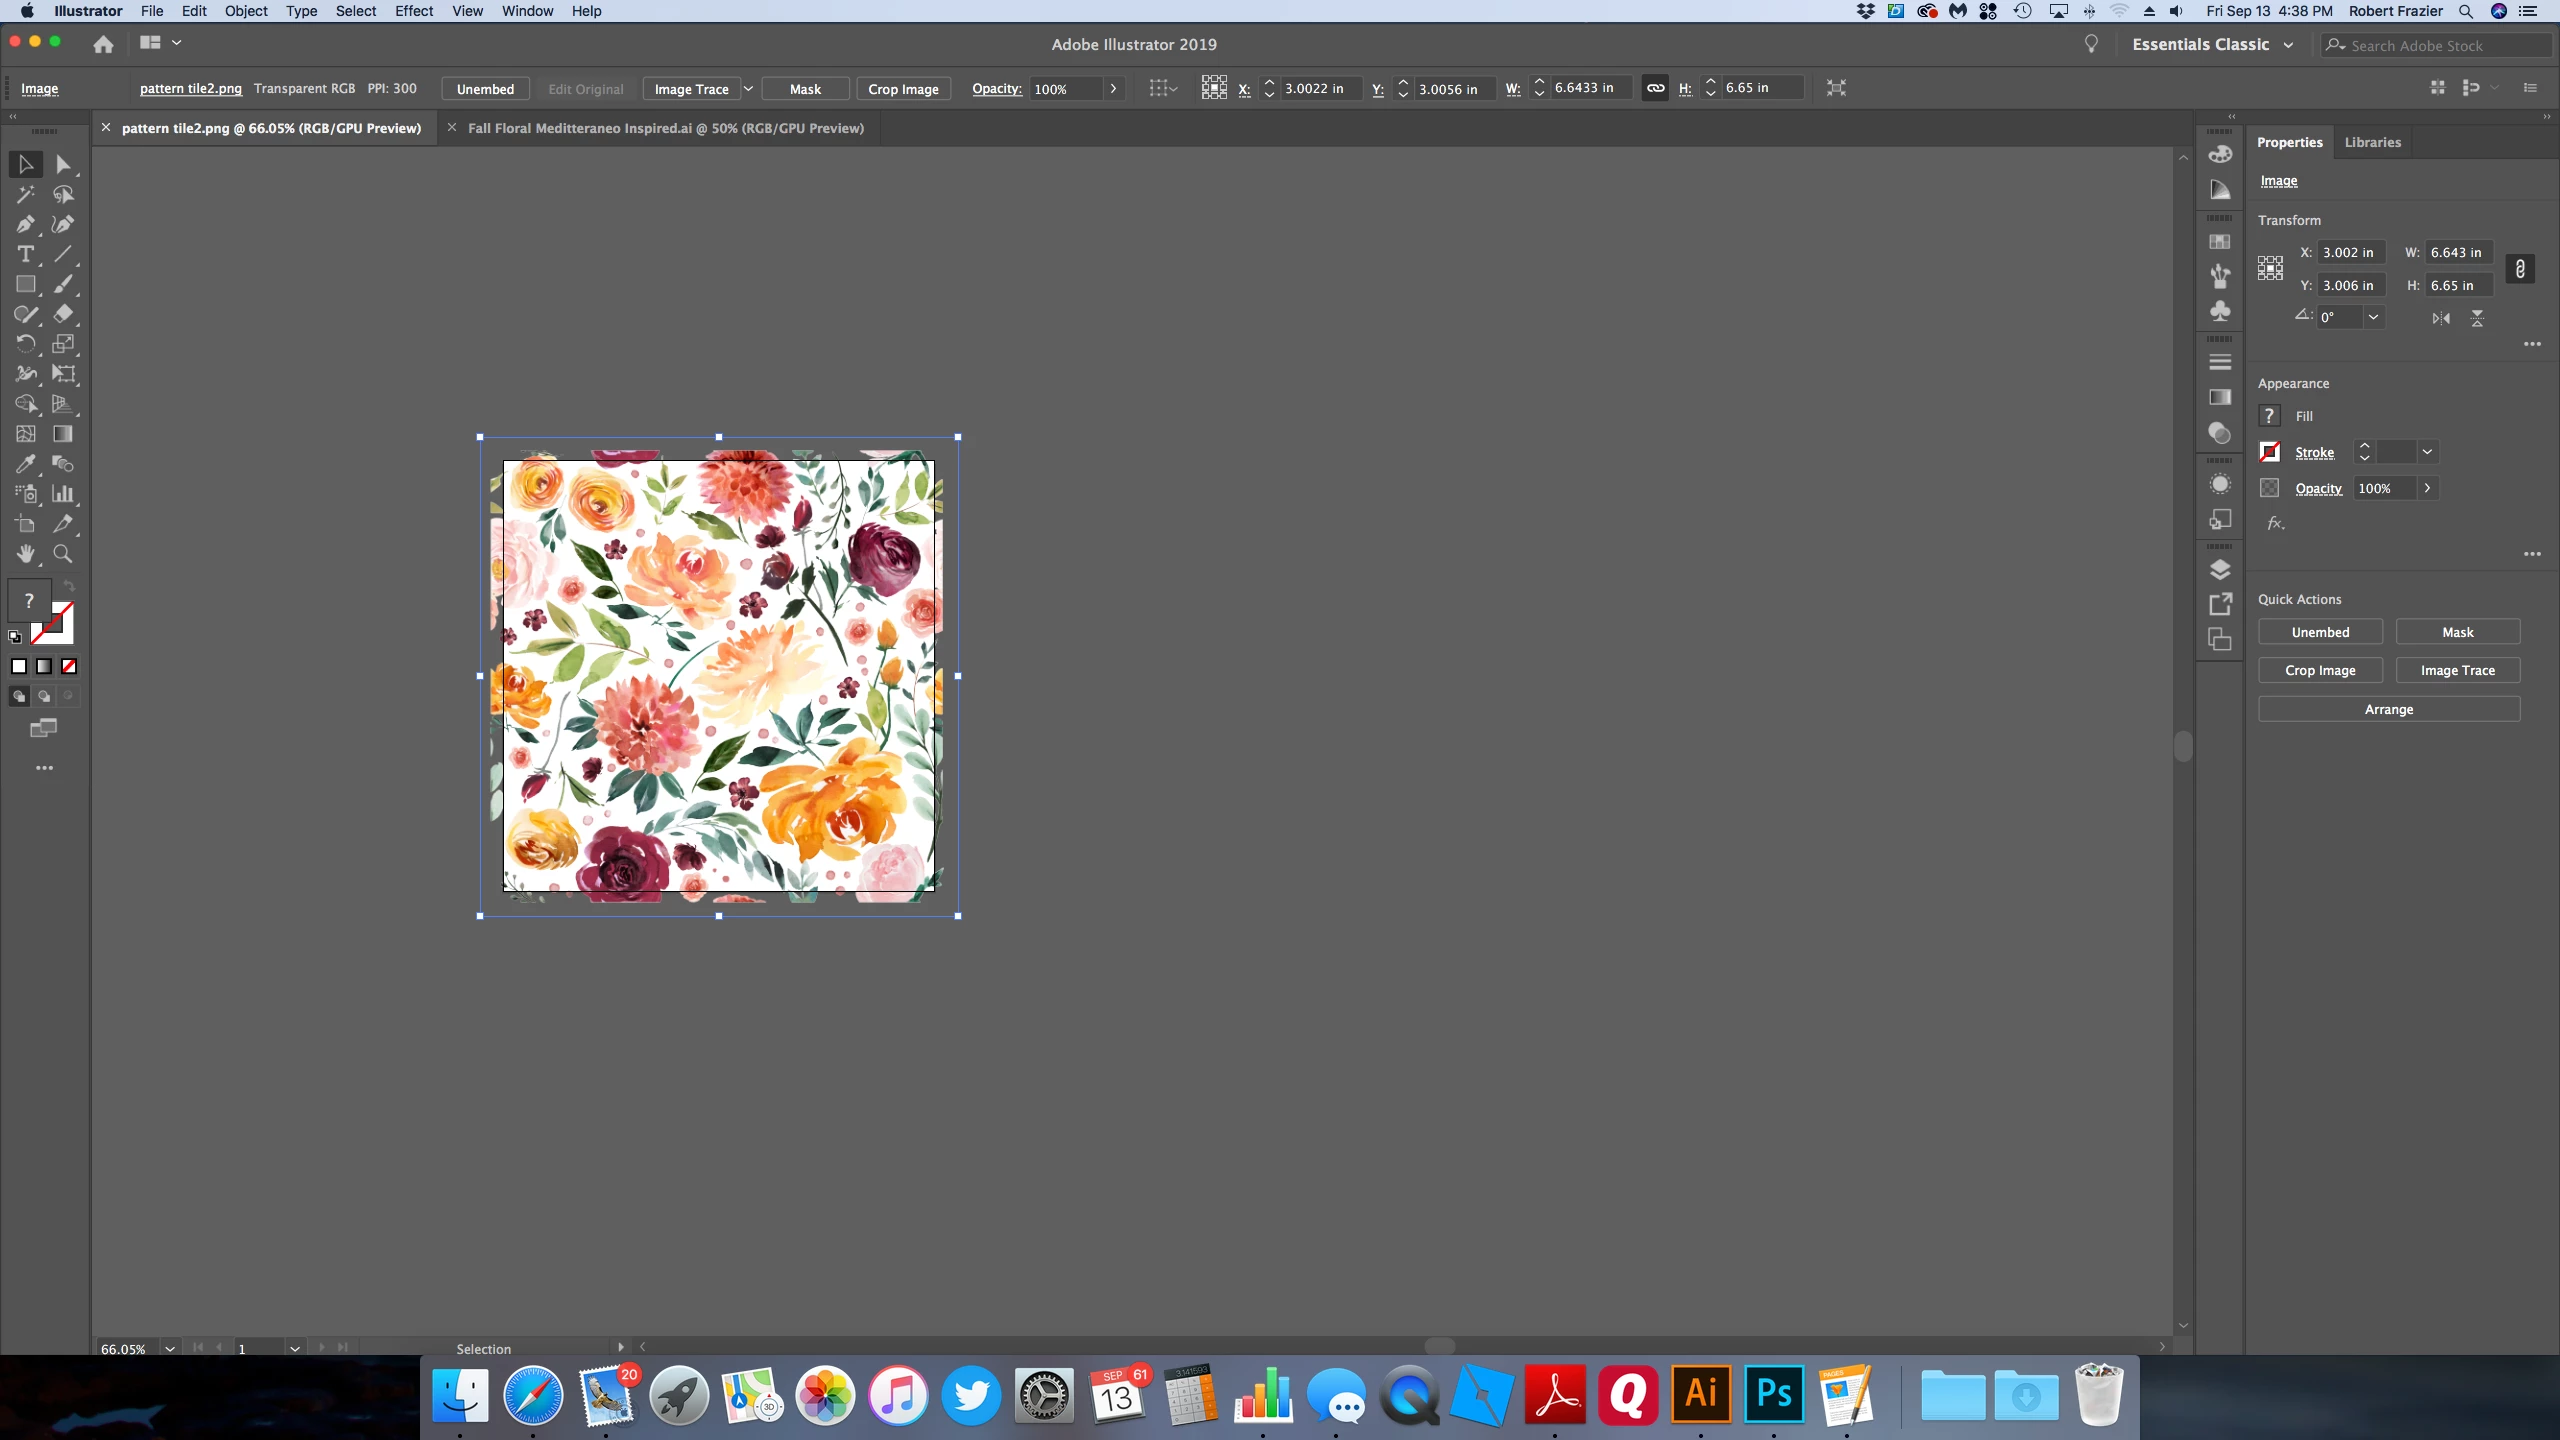
Task: Select the Type tool
Action: 25,254
